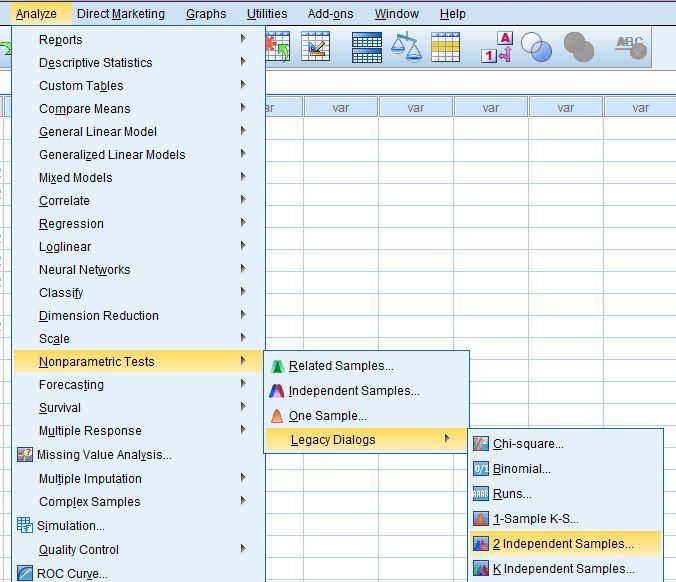Expand the Quality Control submenu arrow

[x=243, y=549]
